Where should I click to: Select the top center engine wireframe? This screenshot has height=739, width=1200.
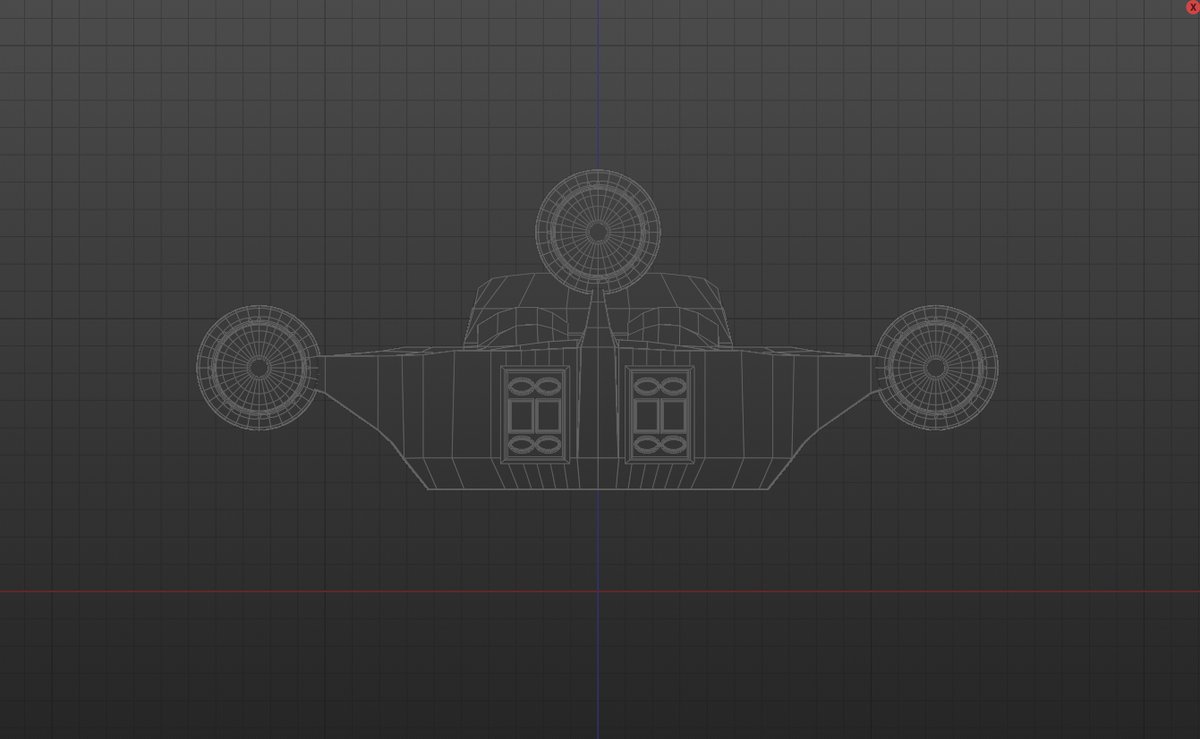598,232
